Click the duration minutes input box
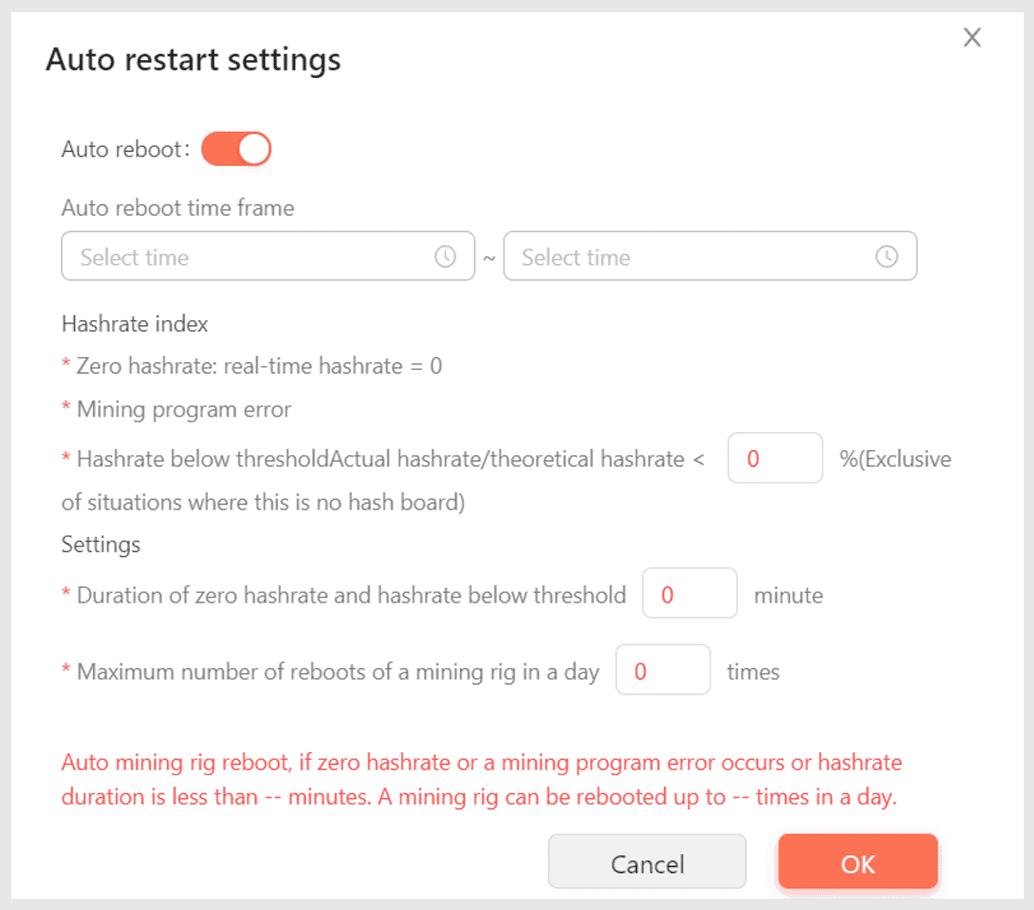1034x910 pixels. point(689,595)
